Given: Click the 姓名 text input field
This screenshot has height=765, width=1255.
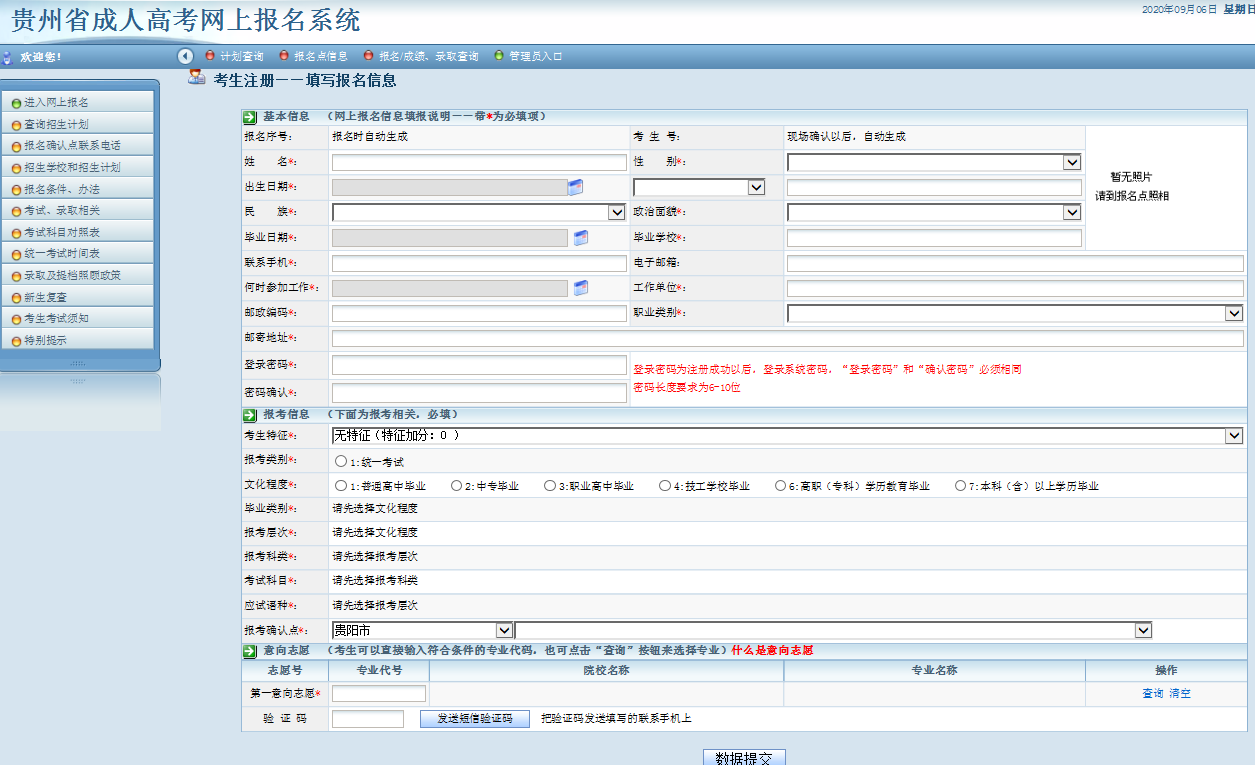Looking at the screenshot, I should coord(479,162).
